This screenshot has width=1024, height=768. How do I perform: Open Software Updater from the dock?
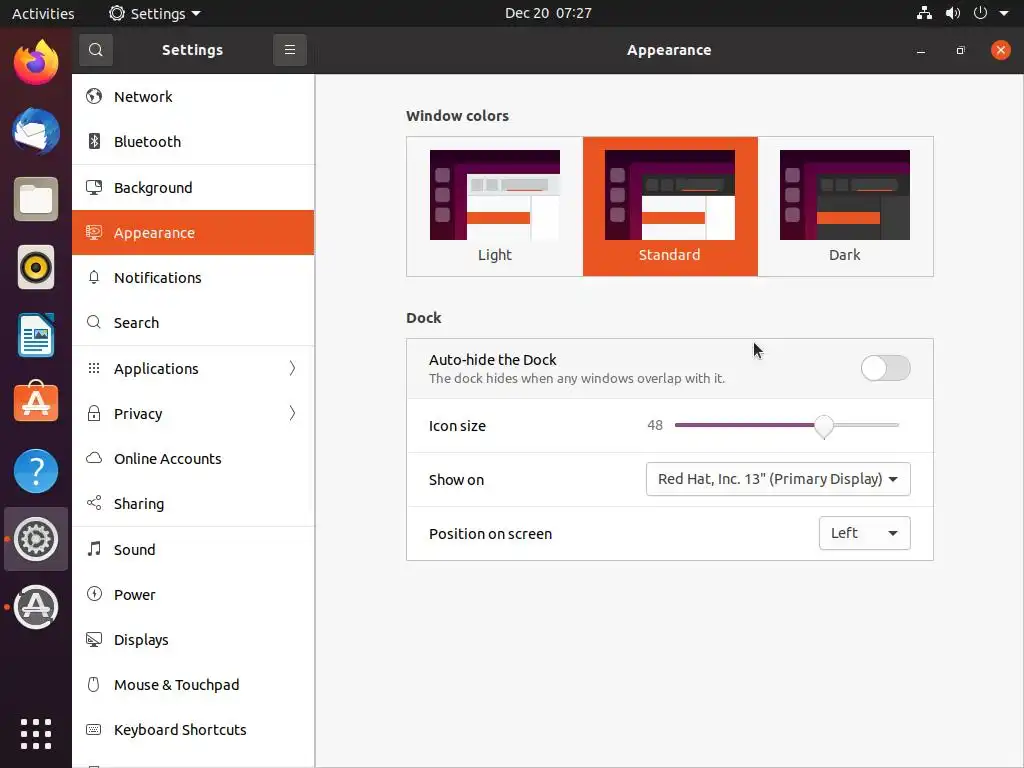[x=36, y=607]
